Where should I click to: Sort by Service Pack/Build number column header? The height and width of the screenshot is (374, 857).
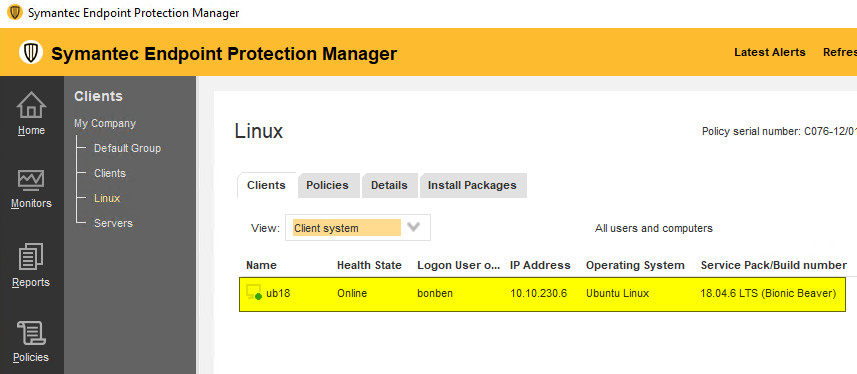tap(774, 265)
